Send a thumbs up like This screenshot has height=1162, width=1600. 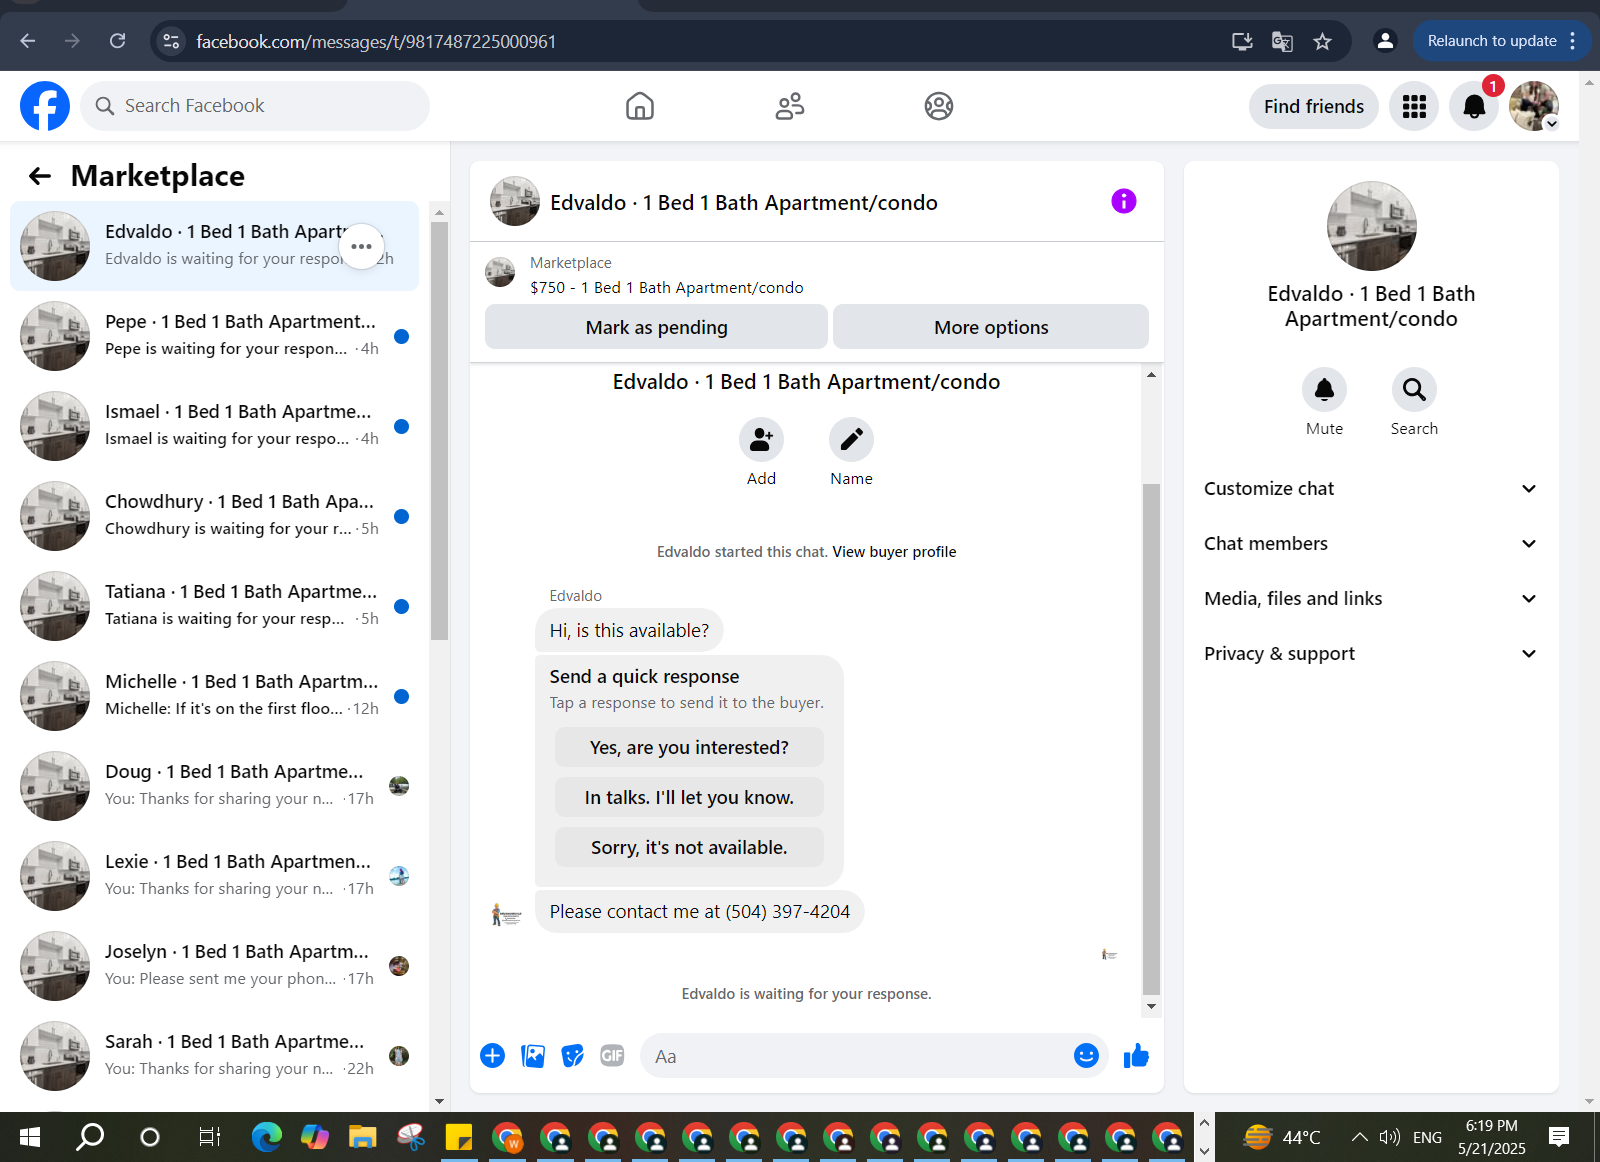[x=1136, y=1056]
